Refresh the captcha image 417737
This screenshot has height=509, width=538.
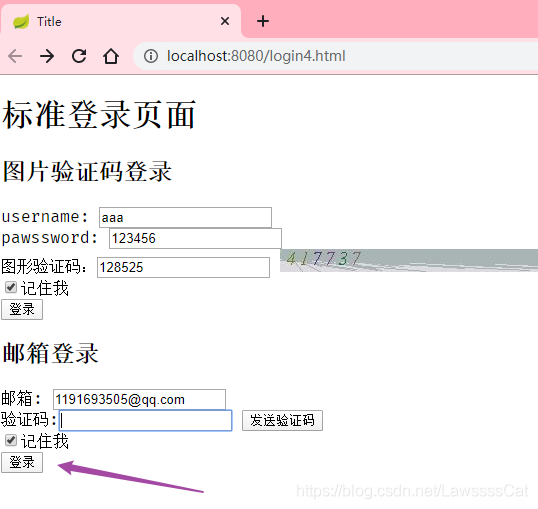[409, 261]
